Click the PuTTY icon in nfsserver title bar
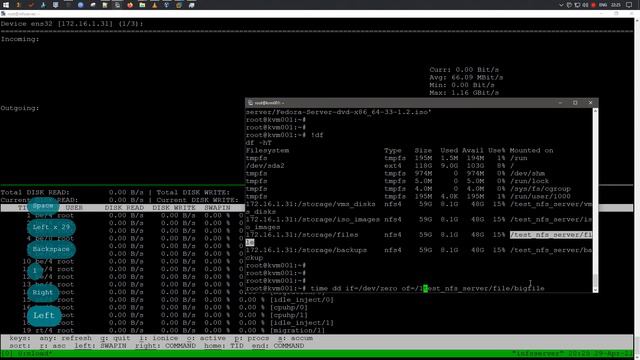The width and height of the screenshot is (640, 360). point(3,14)
